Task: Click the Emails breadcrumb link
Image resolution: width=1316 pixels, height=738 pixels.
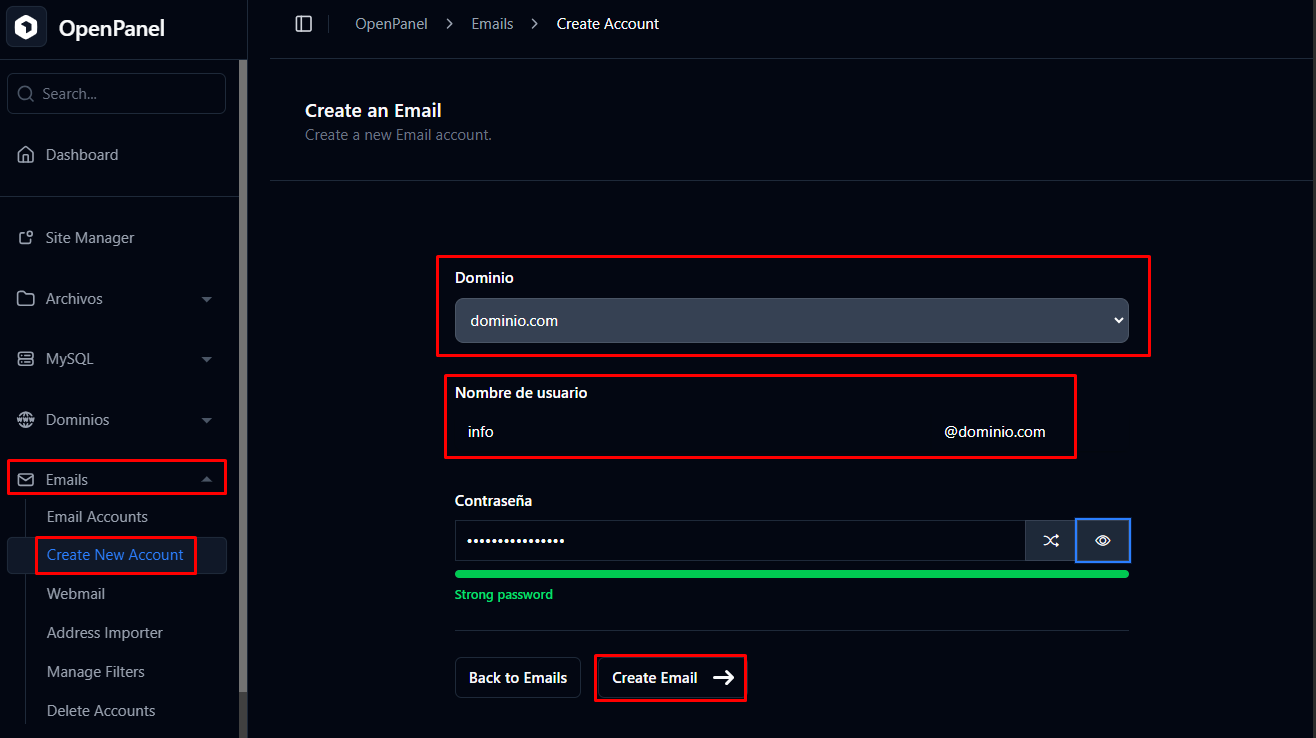Action: [492, 24]
